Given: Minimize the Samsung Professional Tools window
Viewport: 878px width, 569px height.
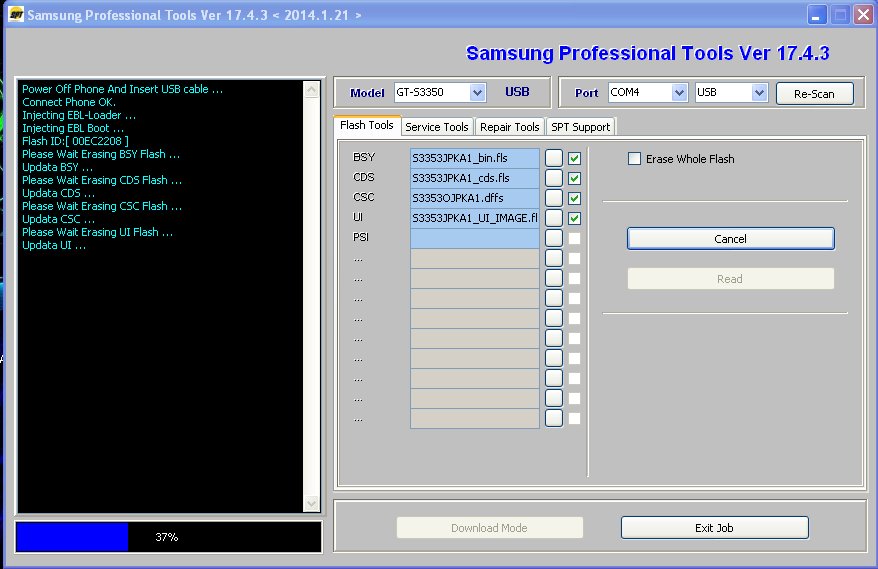Looking at the screenshot, I should click(817, 15).
